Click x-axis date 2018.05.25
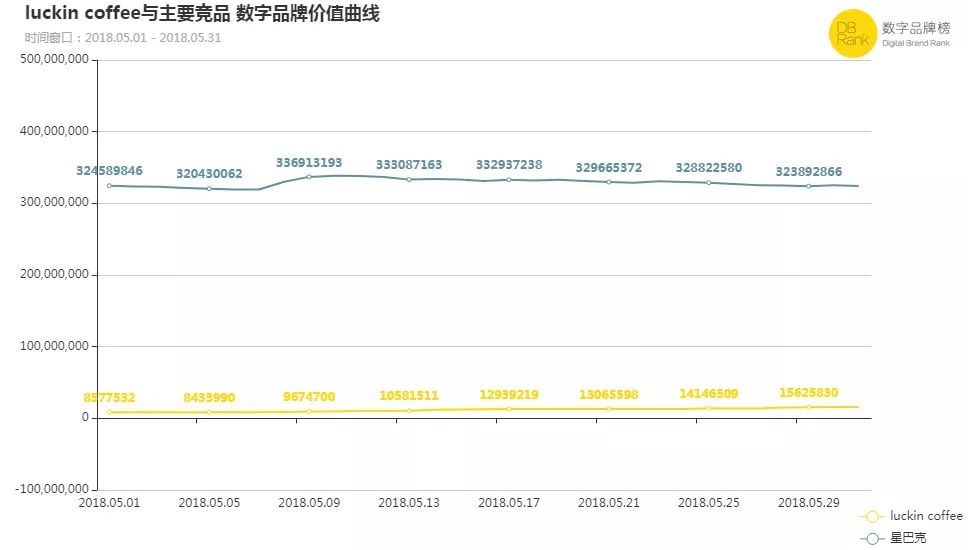Image resolution: width=968 pixels, height=550 pixels. [x=709, y=503]
